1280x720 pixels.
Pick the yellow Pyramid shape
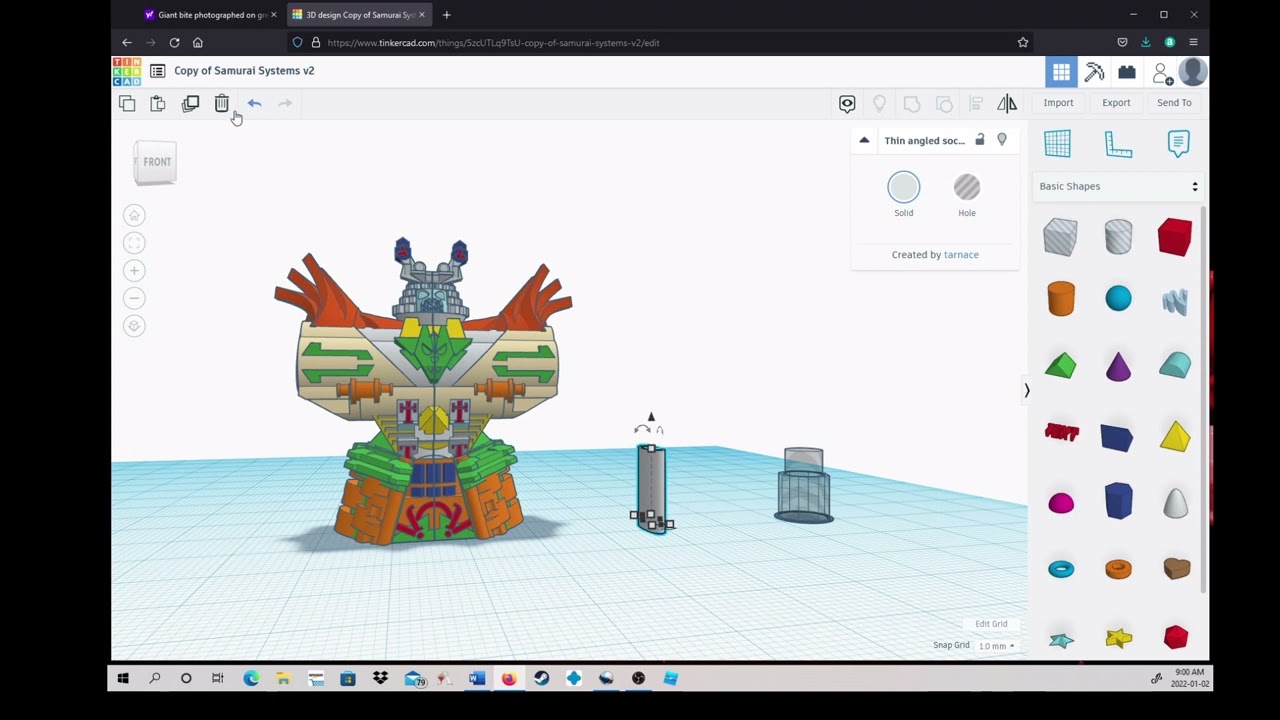tap(1175, 436)
